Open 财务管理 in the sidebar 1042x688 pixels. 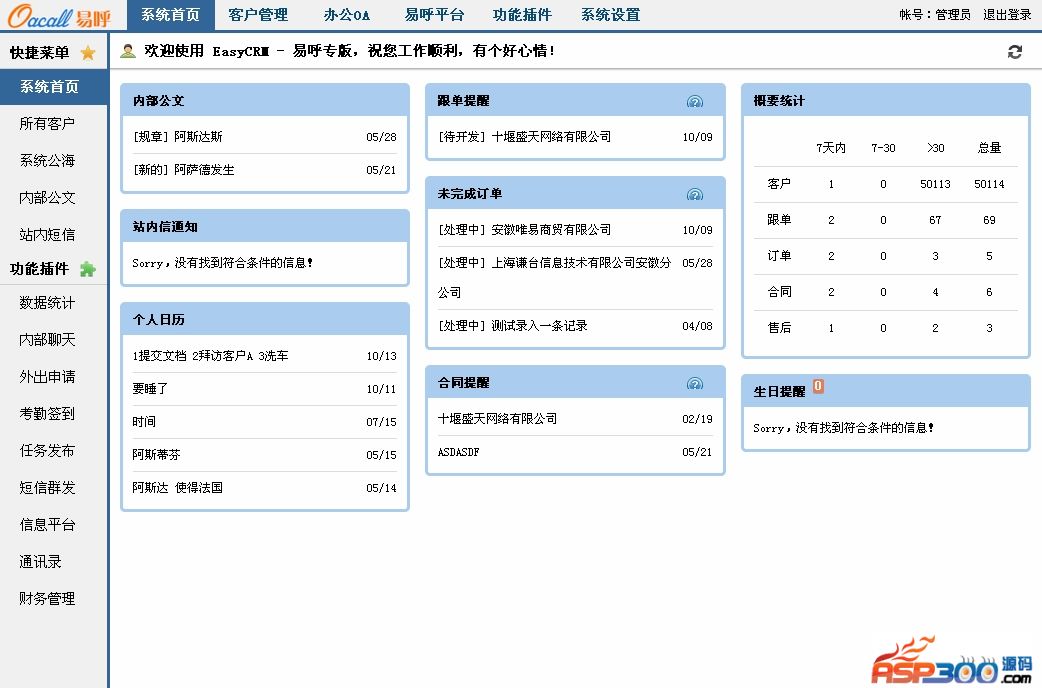pyautogui.click(x=47, y=599)
